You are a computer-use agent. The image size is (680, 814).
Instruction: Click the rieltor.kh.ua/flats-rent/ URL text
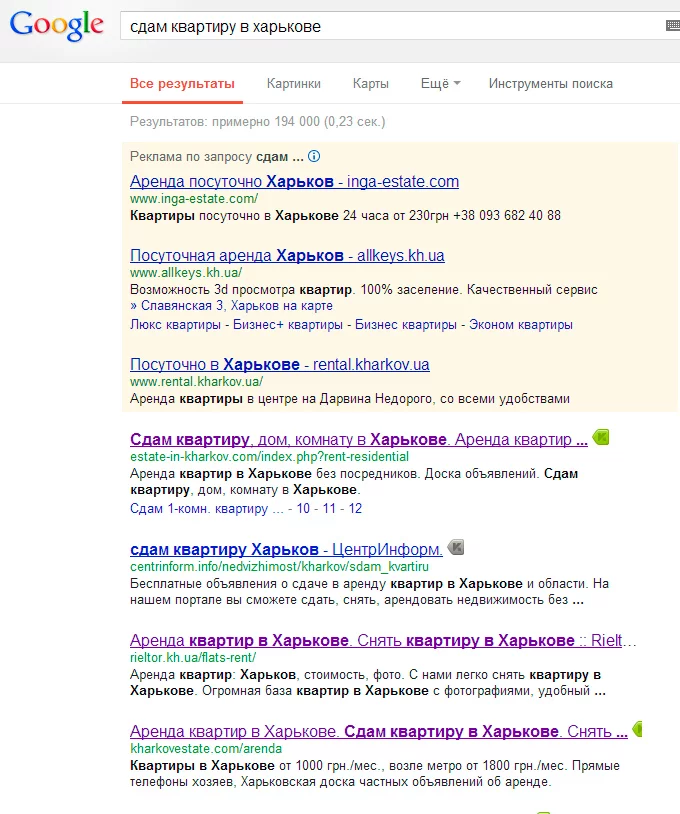tap(193, 657)
